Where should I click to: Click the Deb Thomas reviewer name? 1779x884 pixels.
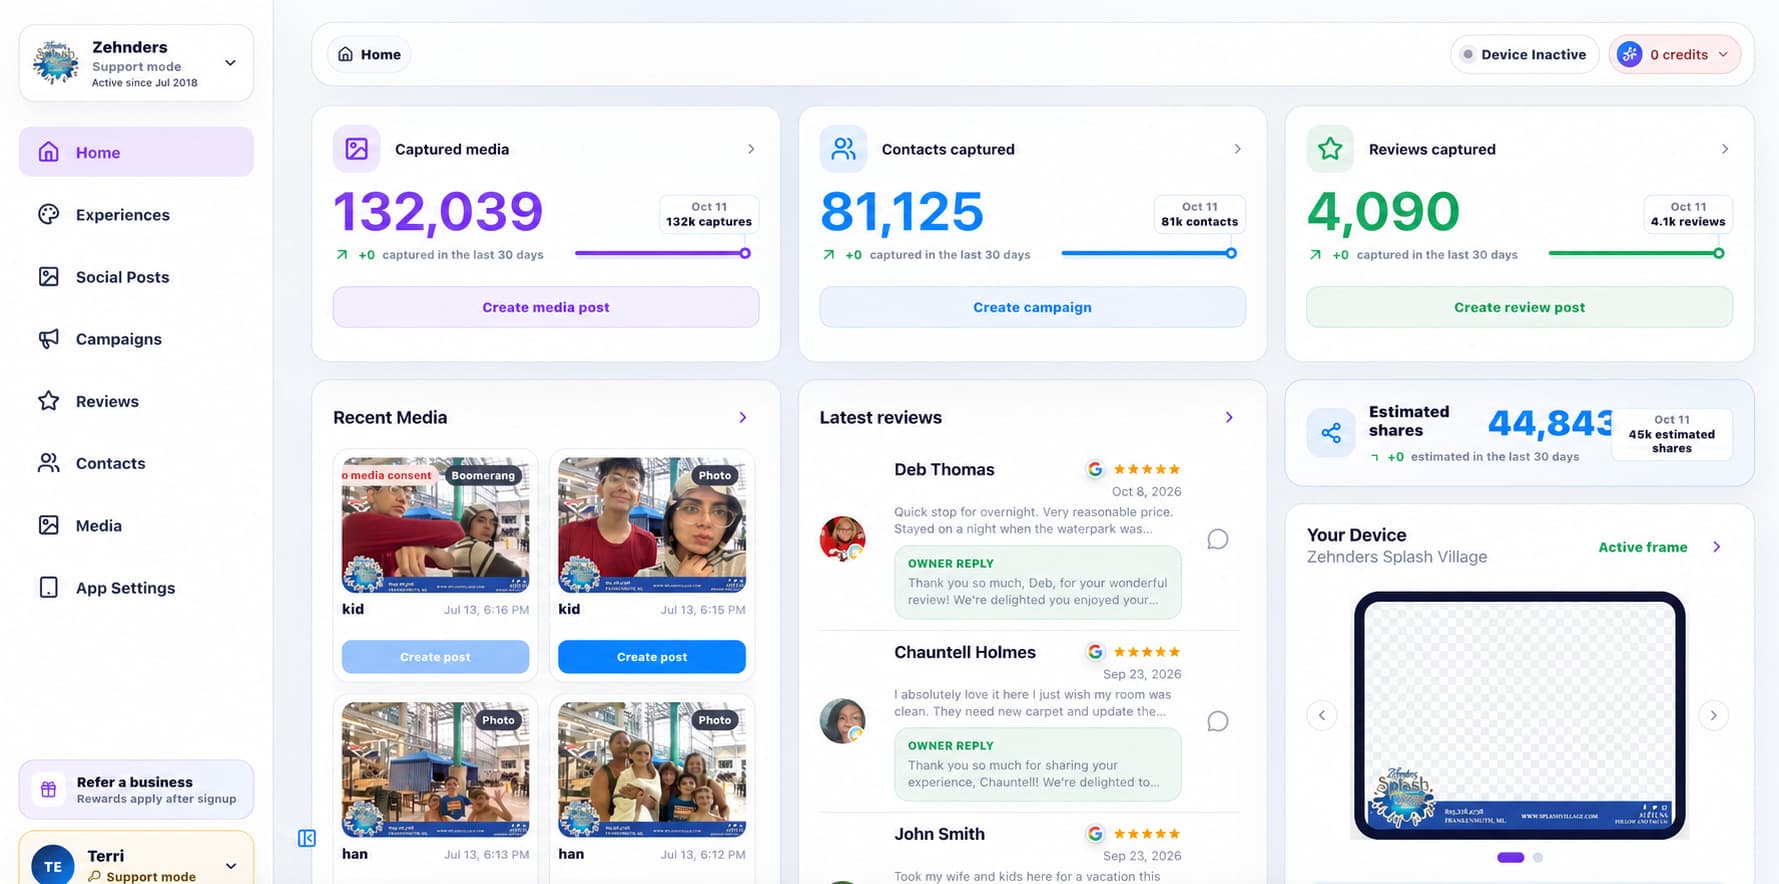pos(944,469)
